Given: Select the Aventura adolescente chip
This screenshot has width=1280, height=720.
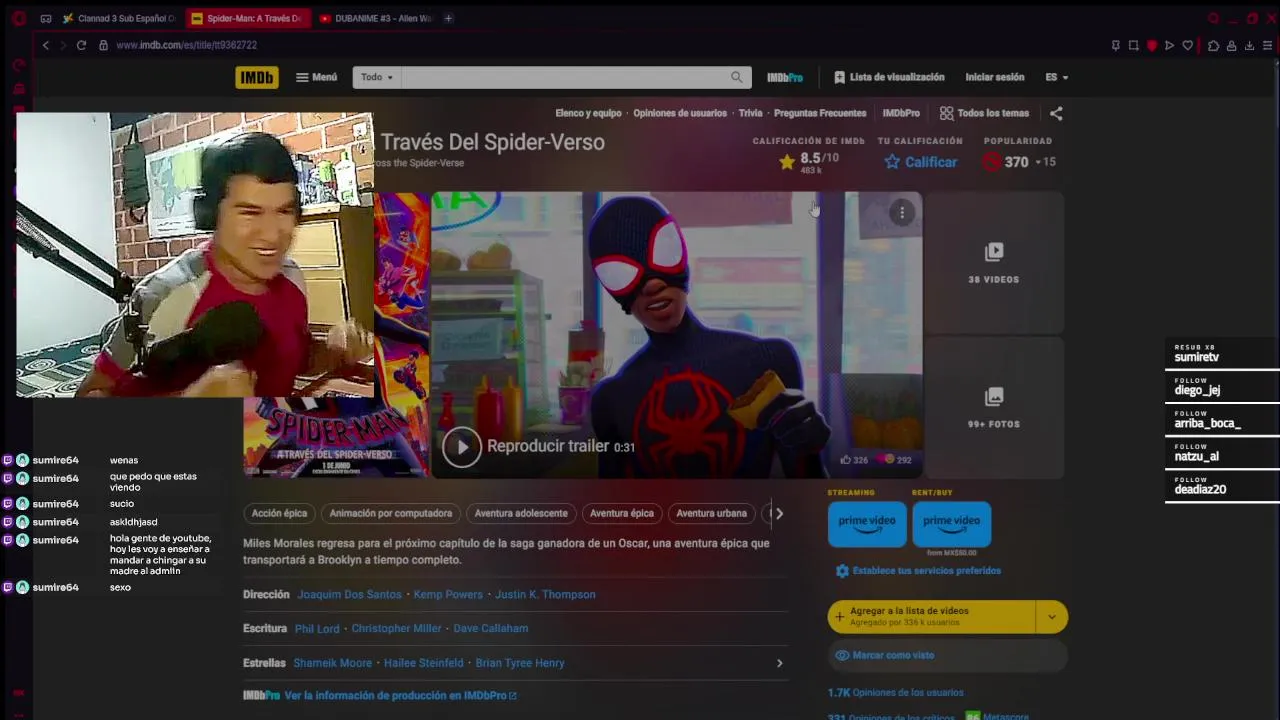Looking at the screenshot, I should tap(521, 513).
